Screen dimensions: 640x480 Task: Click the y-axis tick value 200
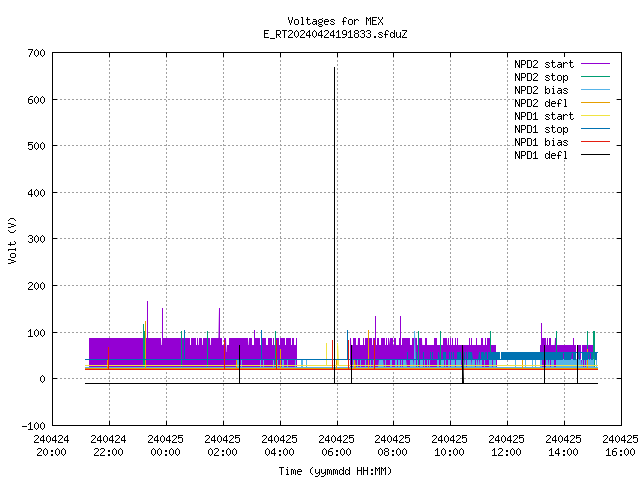36,286
